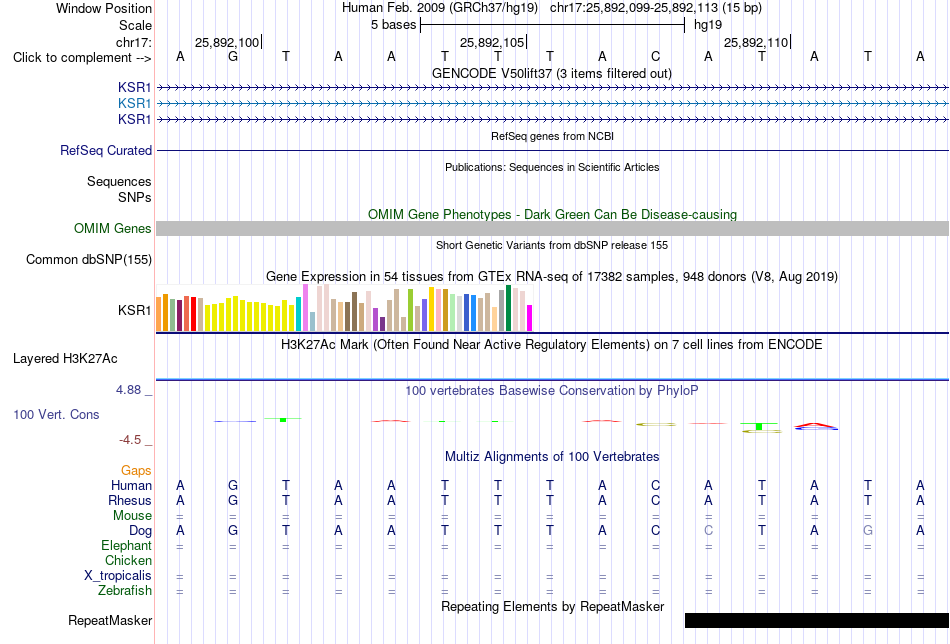
Task: Open 'Repeating Elements by RepeatMasker' title
Action: click(553, 606)
